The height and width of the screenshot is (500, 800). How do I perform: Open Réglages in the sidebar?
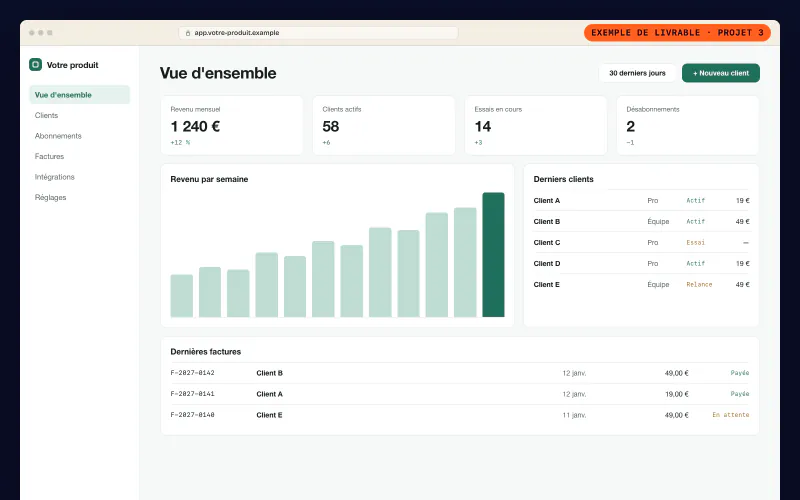[51, 197]
